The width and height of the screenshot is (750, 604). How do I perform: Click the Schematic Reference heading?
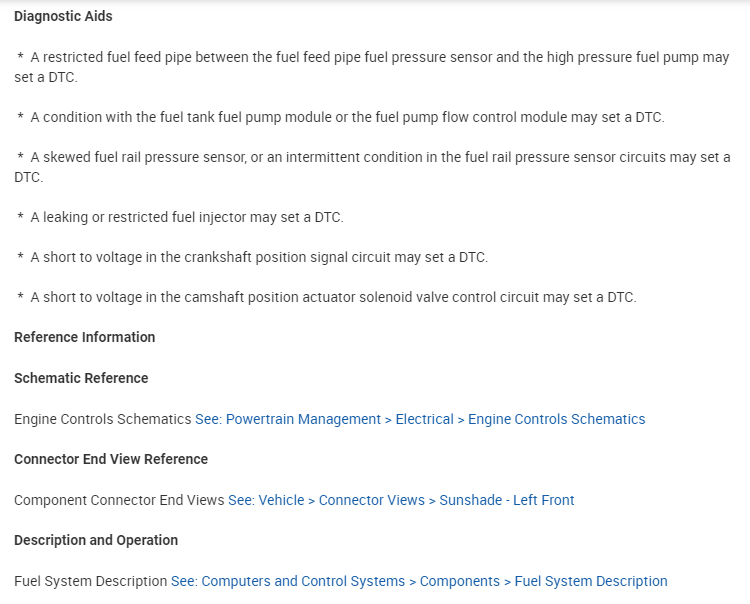coord(81,378)
